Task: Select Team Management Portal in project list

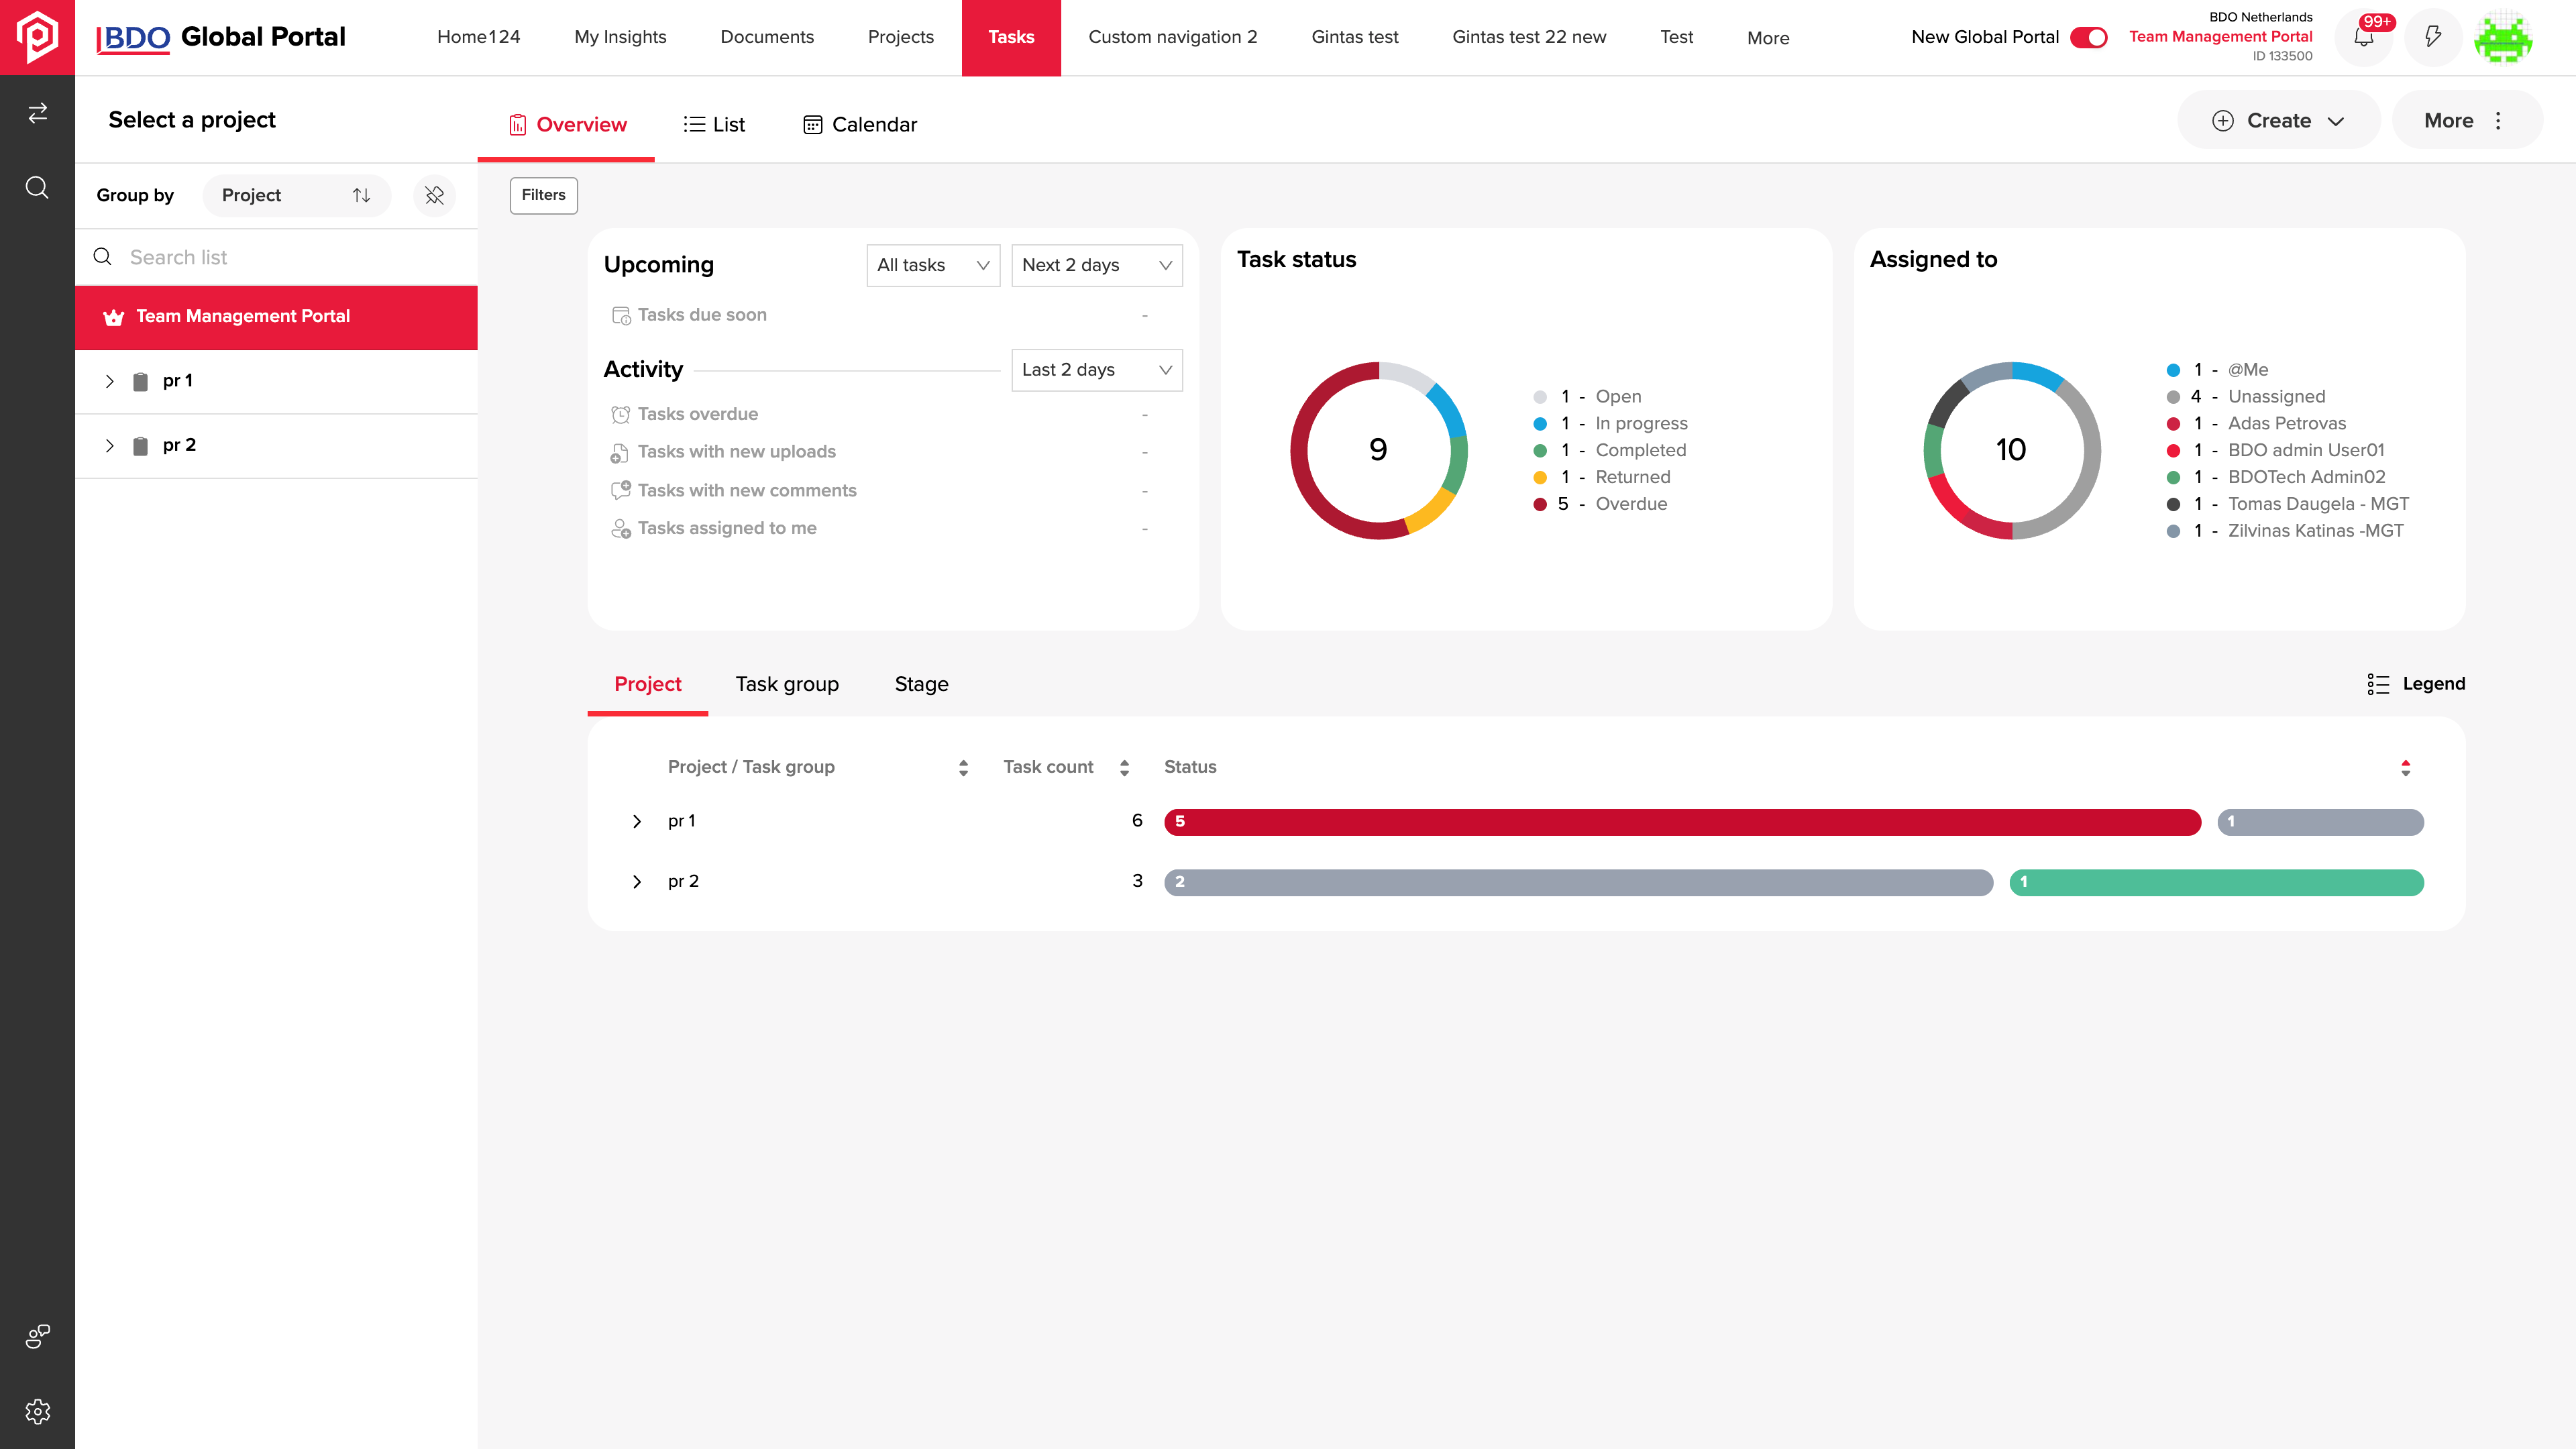Action: pyautogui.click(x=276, y=317)
